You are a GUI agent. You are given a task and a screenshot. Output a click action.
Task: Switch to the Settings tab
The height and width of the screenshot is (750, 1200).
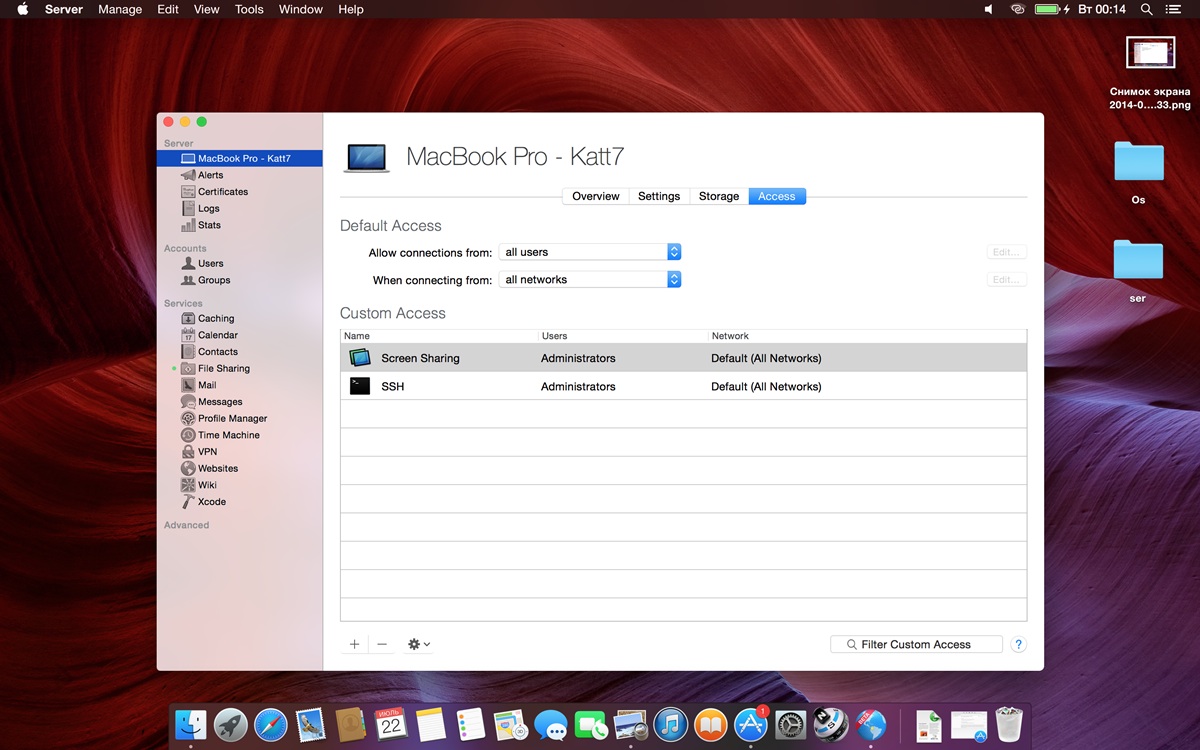point(659,196)
